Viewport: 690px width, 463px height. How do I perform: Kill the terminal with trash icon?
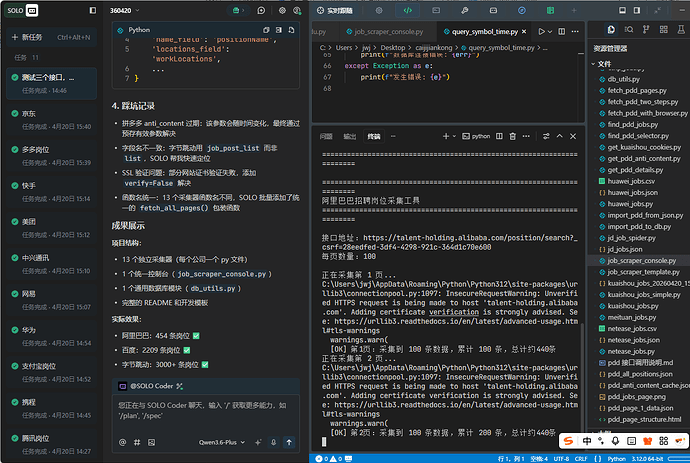[513, 136]
